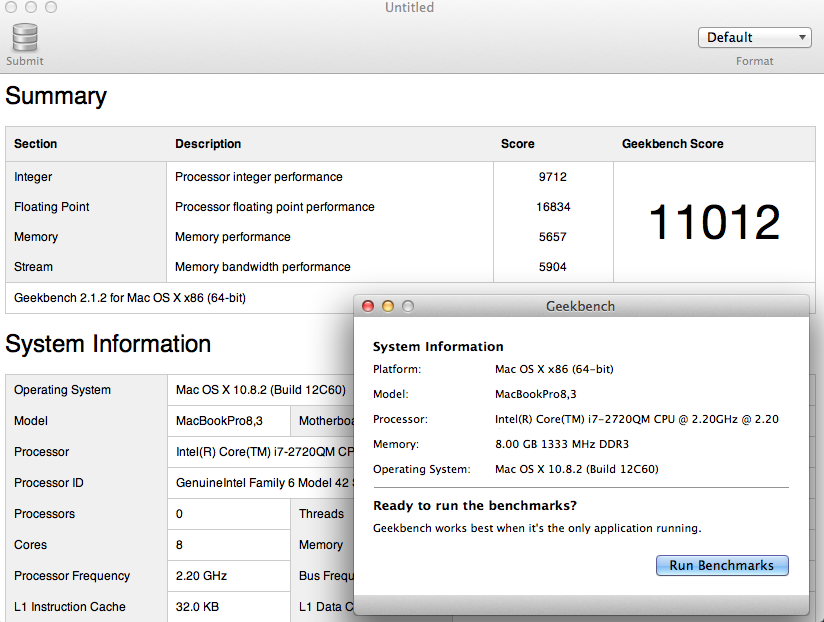Select the 2.20 GHz frequency value

pyautogui.click(x=201, y=576)
